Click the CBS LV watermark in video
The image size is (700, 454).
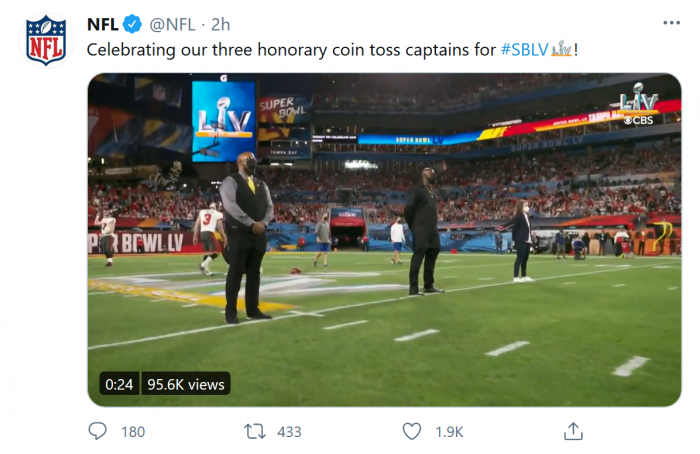click(x=637, y=108)
